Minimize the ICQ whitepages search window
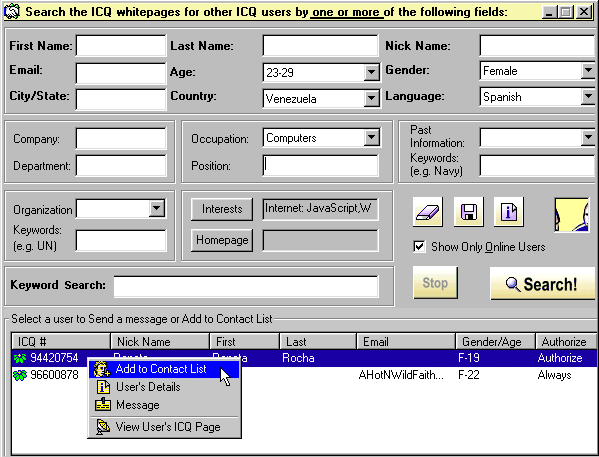The width and height of the screenshot is (599, 457). (549, 12)
